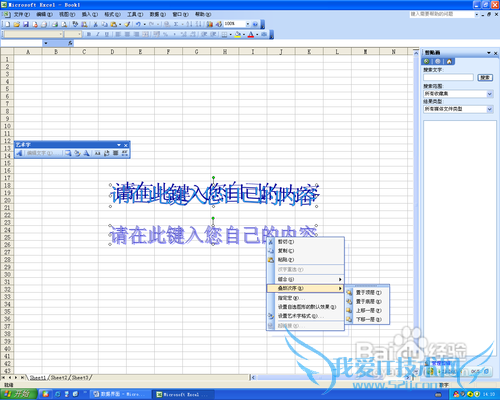Open the Zoom 100% dropdown
The width and height of the screenshot is (500, 400).
(x=248, y=24)
